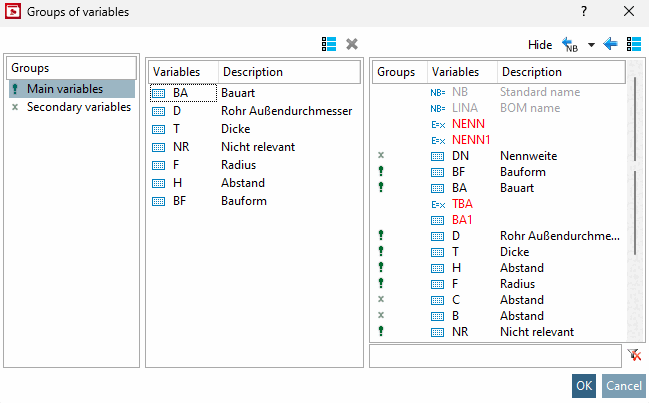Select NR Nicht relevant row in middle list
649x403 pixels.
tap(254, 147)
